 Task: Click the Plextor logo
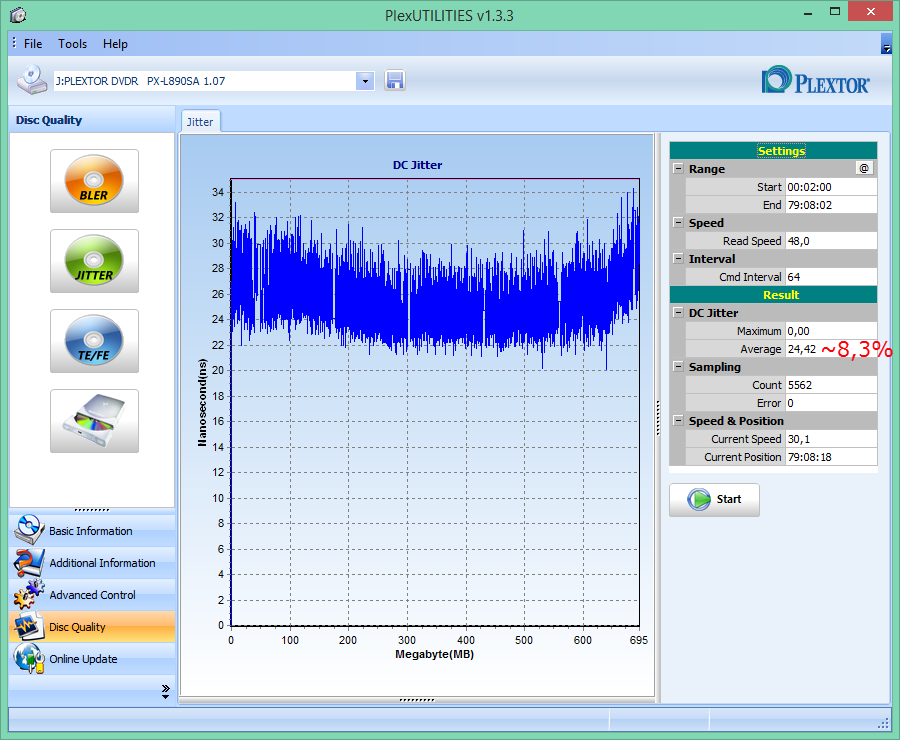click(816, 80)
